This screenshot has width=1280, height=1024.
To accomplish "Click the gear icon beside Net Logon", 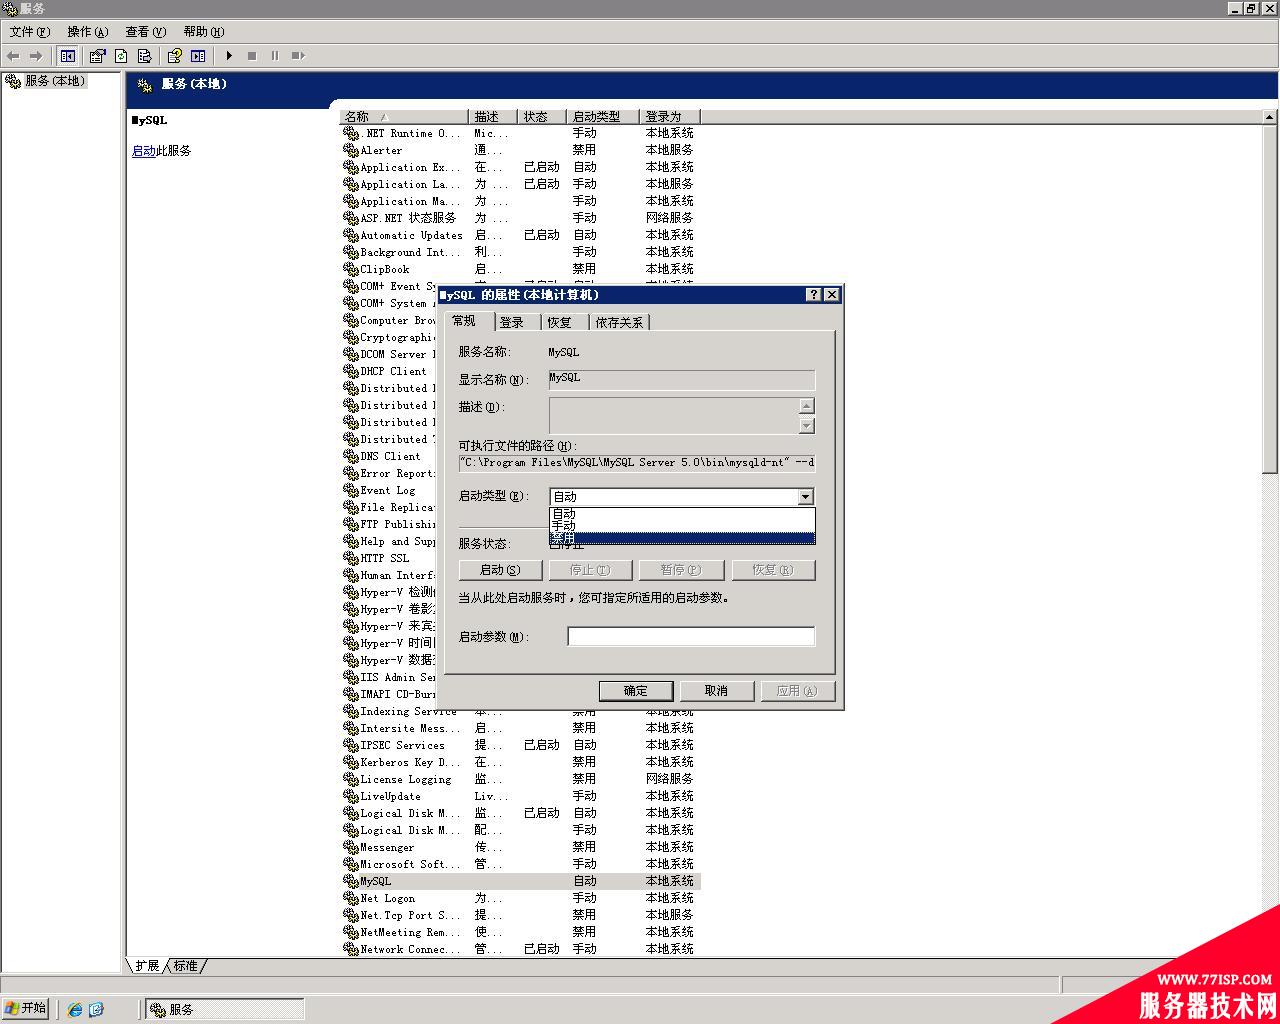I will coord(351,898).
